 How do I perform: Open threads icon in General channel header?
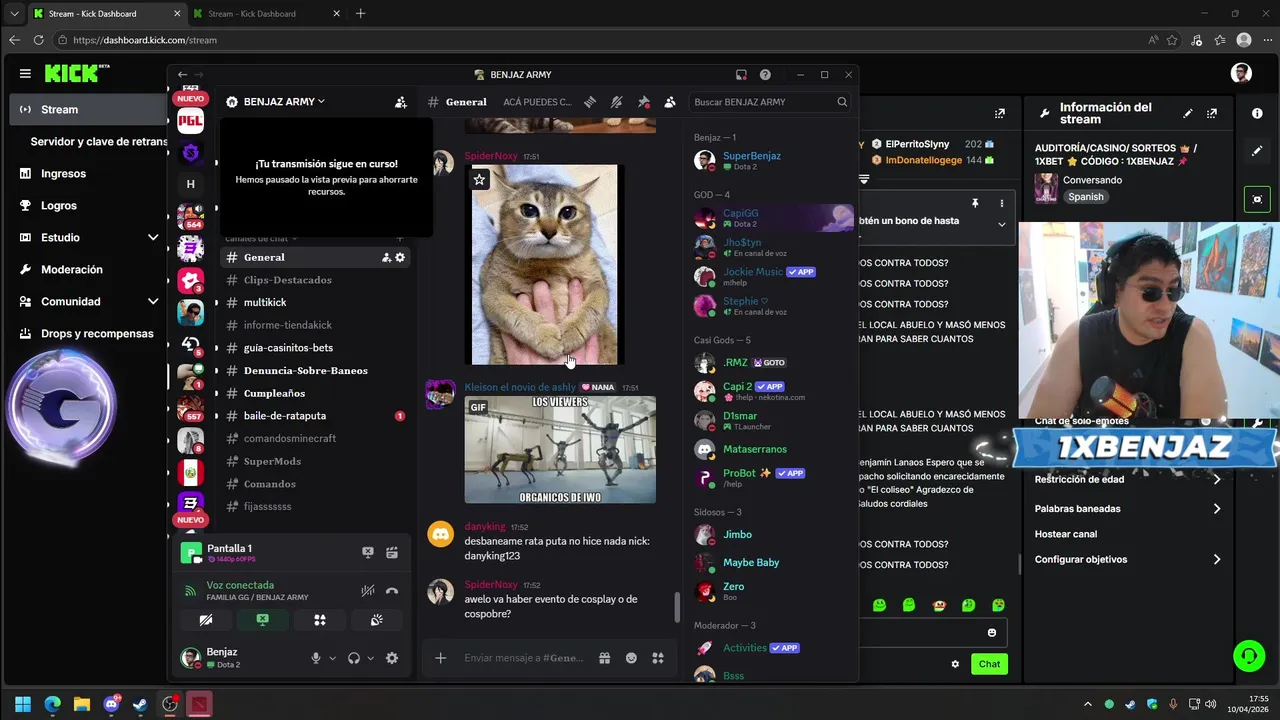tap(590, 102)
